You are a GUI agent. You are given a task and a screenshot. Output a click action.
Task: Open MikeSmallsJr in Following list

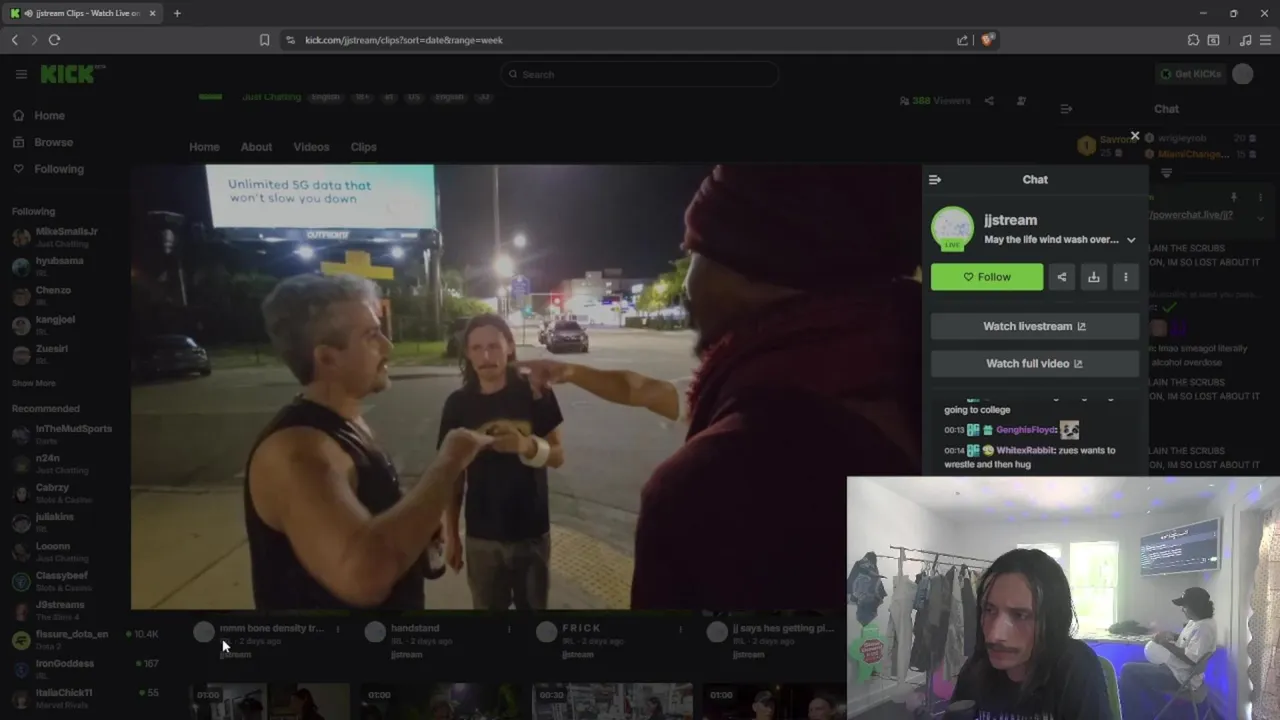click(66, 237)
